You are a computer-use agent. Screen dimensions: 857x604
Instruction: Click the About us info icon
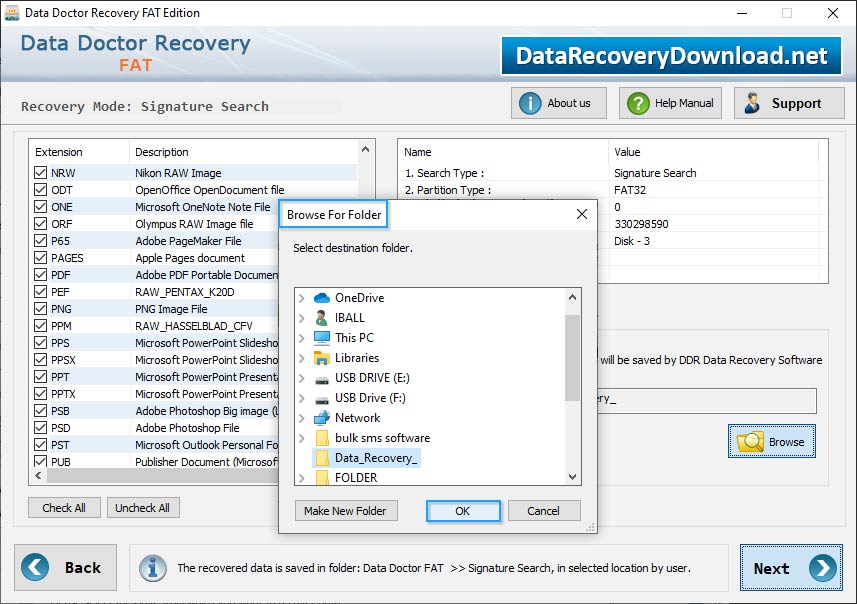click(x=530, y=103)
